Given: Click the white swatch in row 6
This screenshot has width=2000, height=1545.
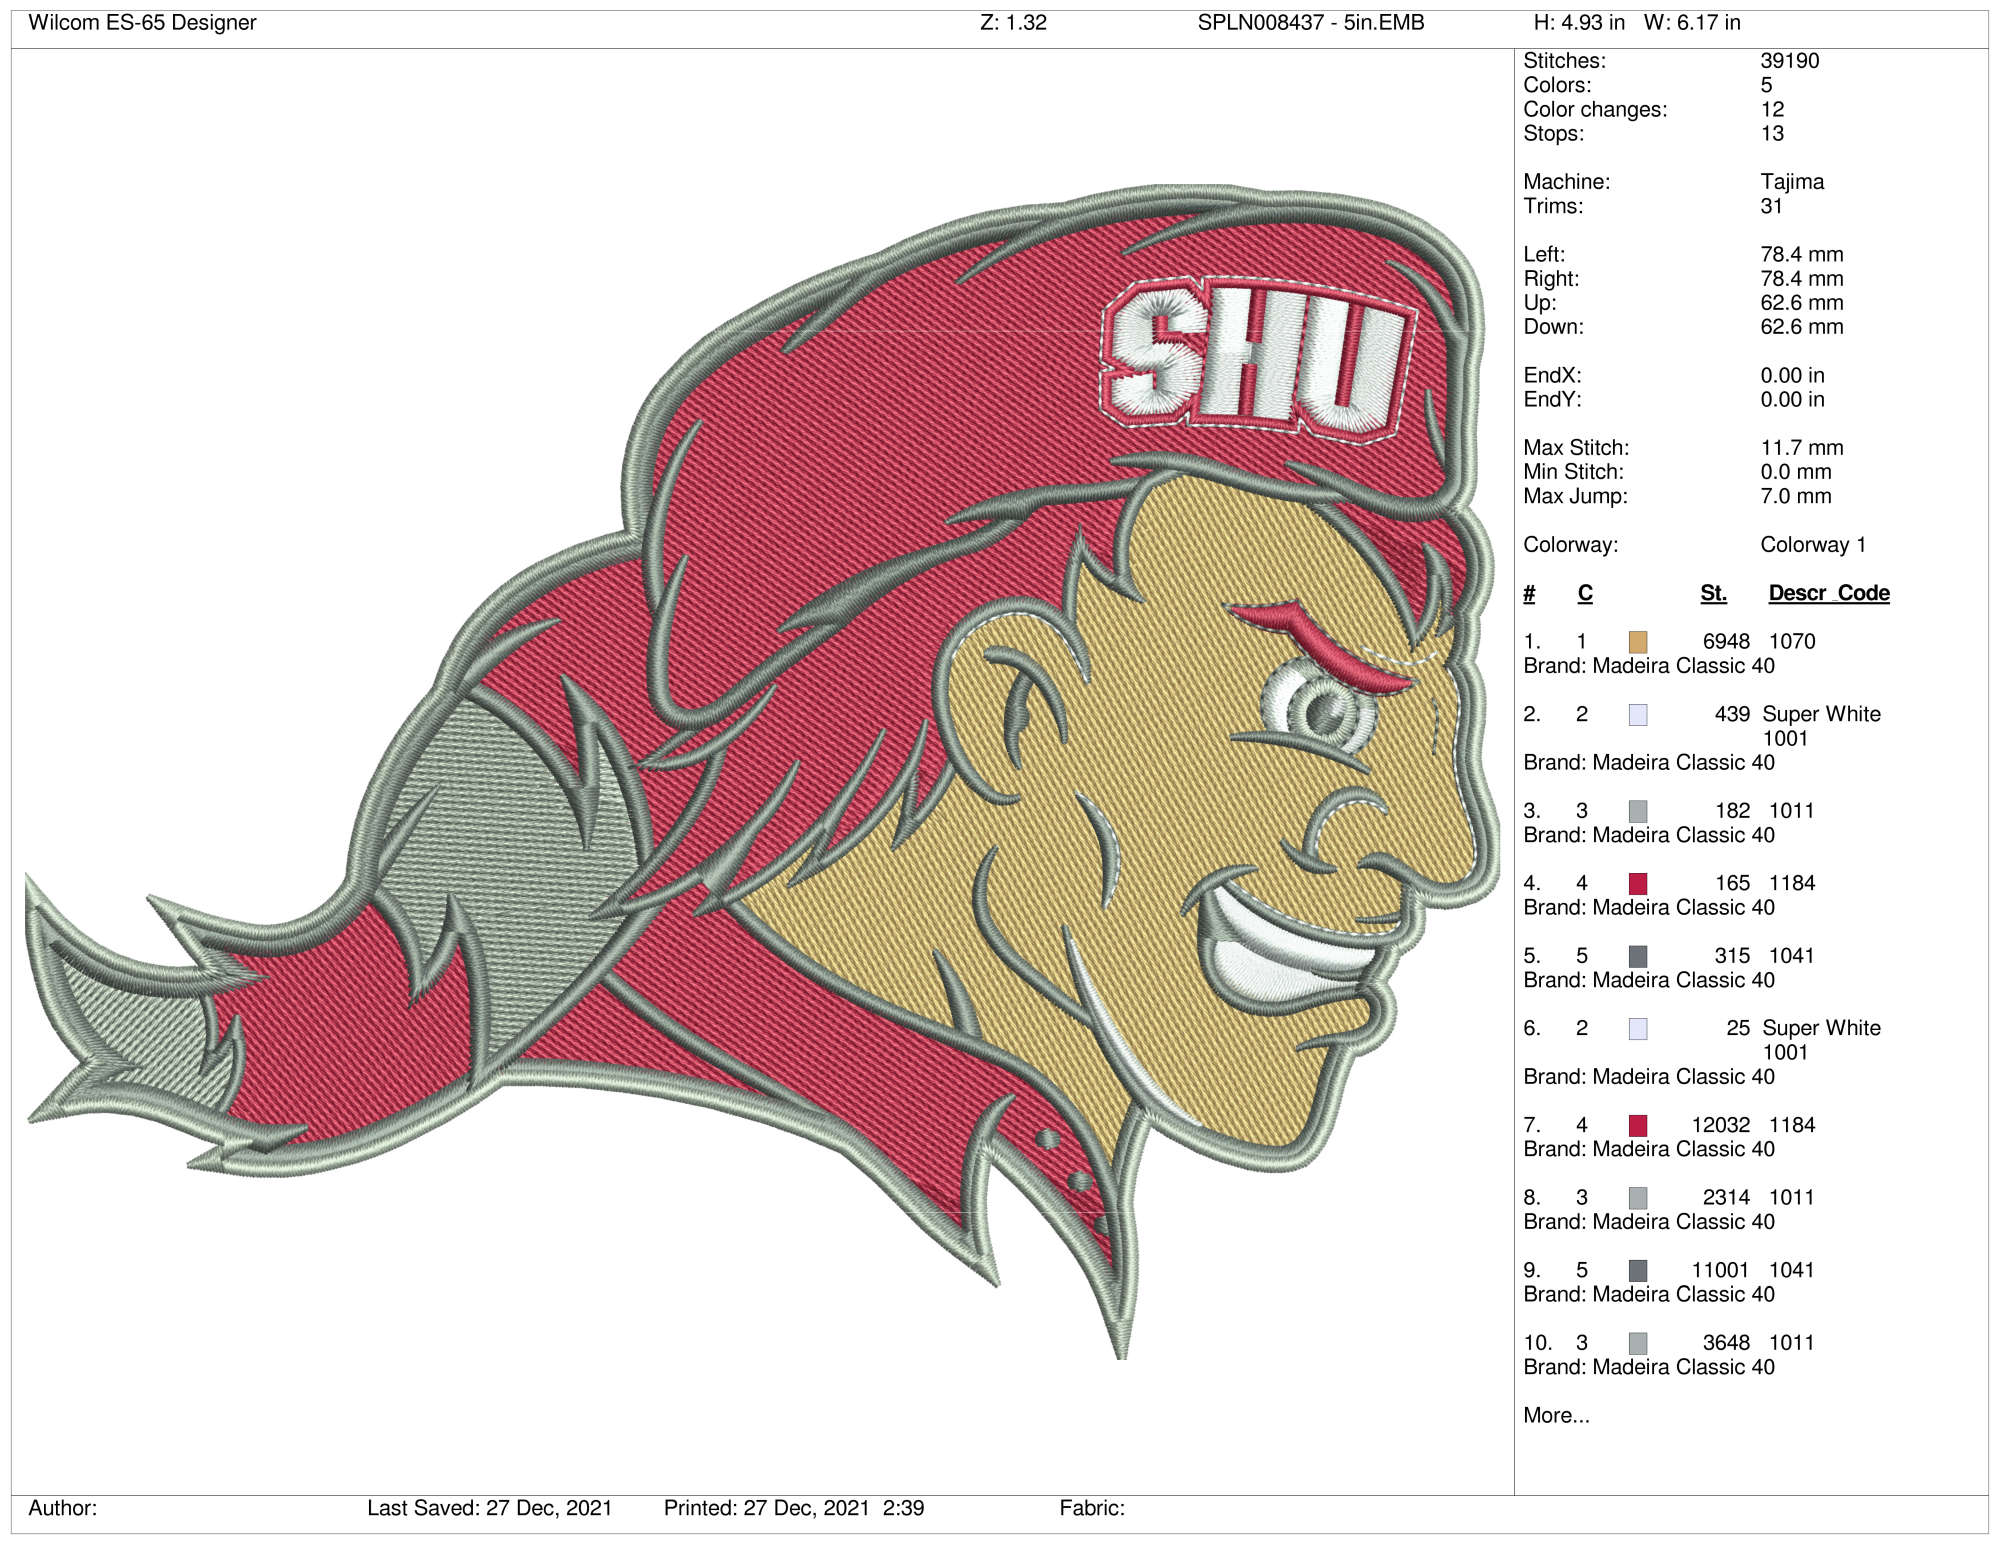Looking at the screenshot, I should (x=1638, y=1029).
